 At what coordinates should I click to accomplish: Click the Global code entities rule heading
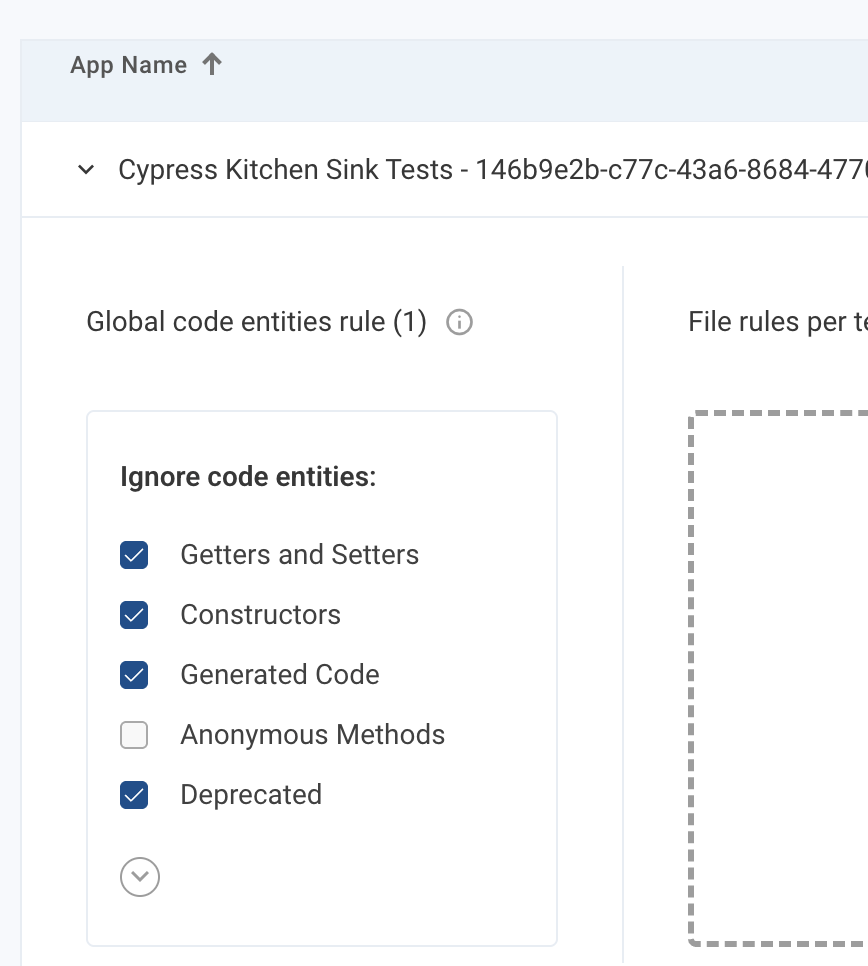click(256, 323)
